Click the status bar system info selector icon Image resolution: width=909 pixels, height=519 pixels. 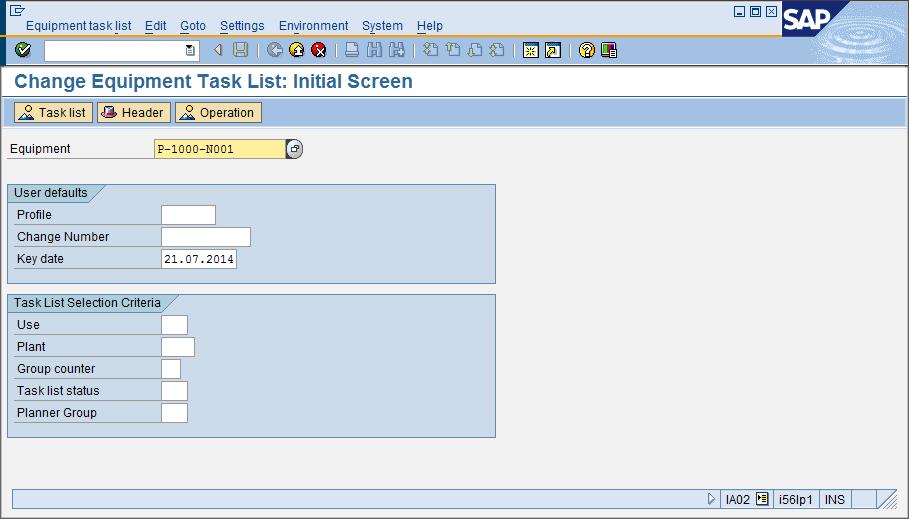point(762,499)
